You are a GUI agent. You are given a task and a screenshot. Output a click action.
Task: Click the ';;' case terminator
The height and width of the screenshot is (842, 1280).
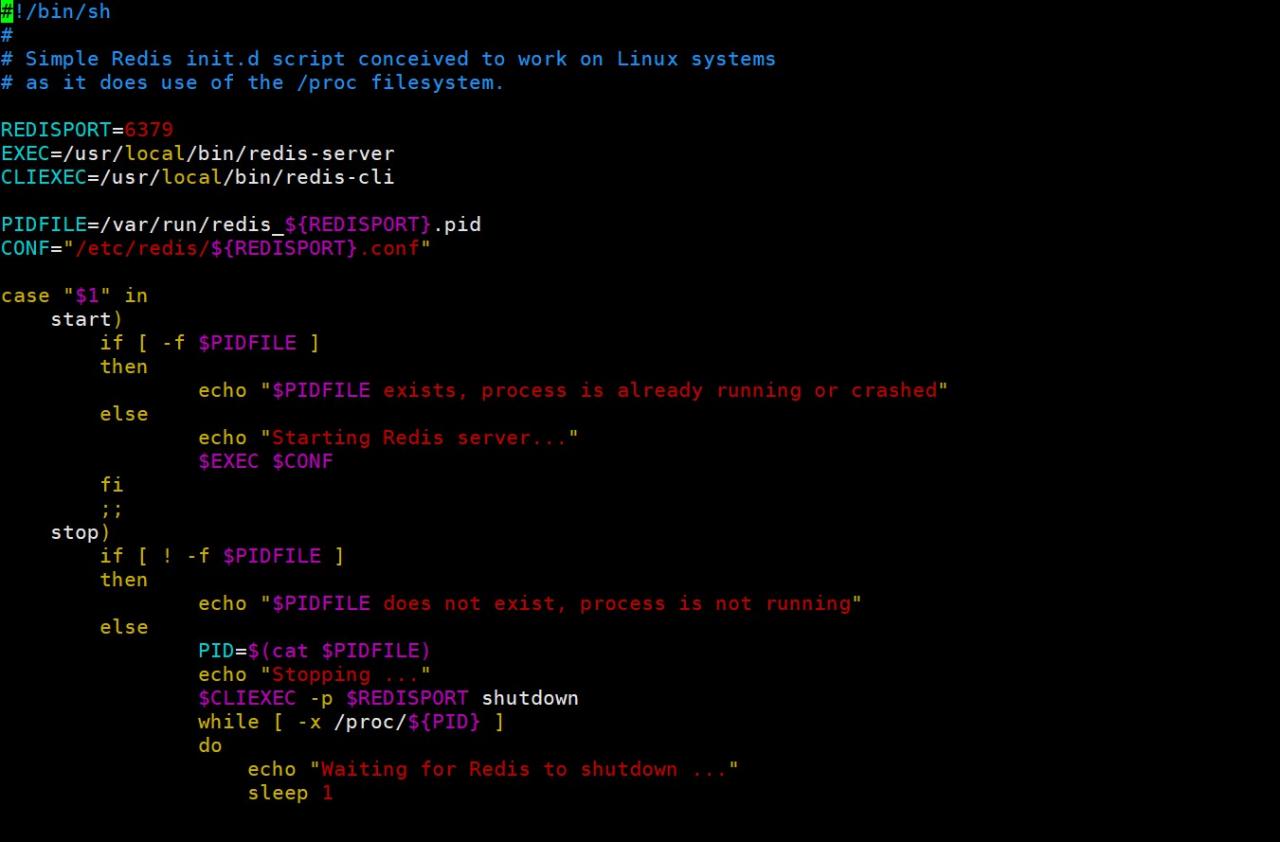click(112, 510)
